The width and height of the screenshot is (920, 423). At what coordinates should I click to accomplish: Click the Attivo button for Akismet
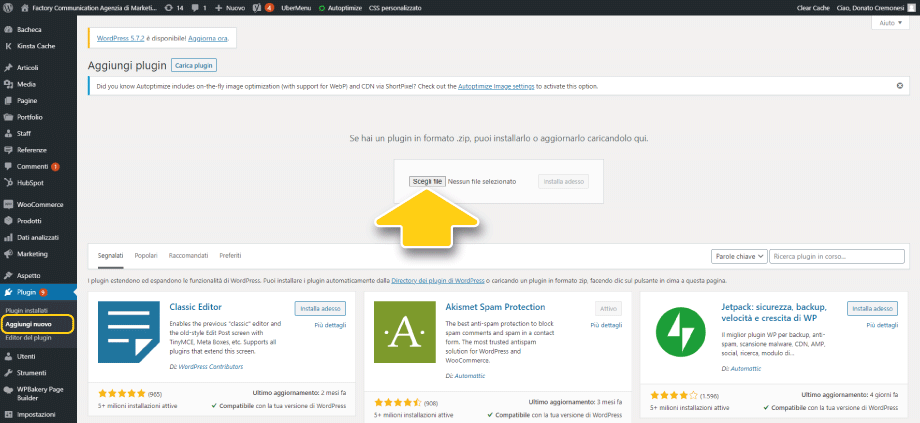(x=608, y=308)
